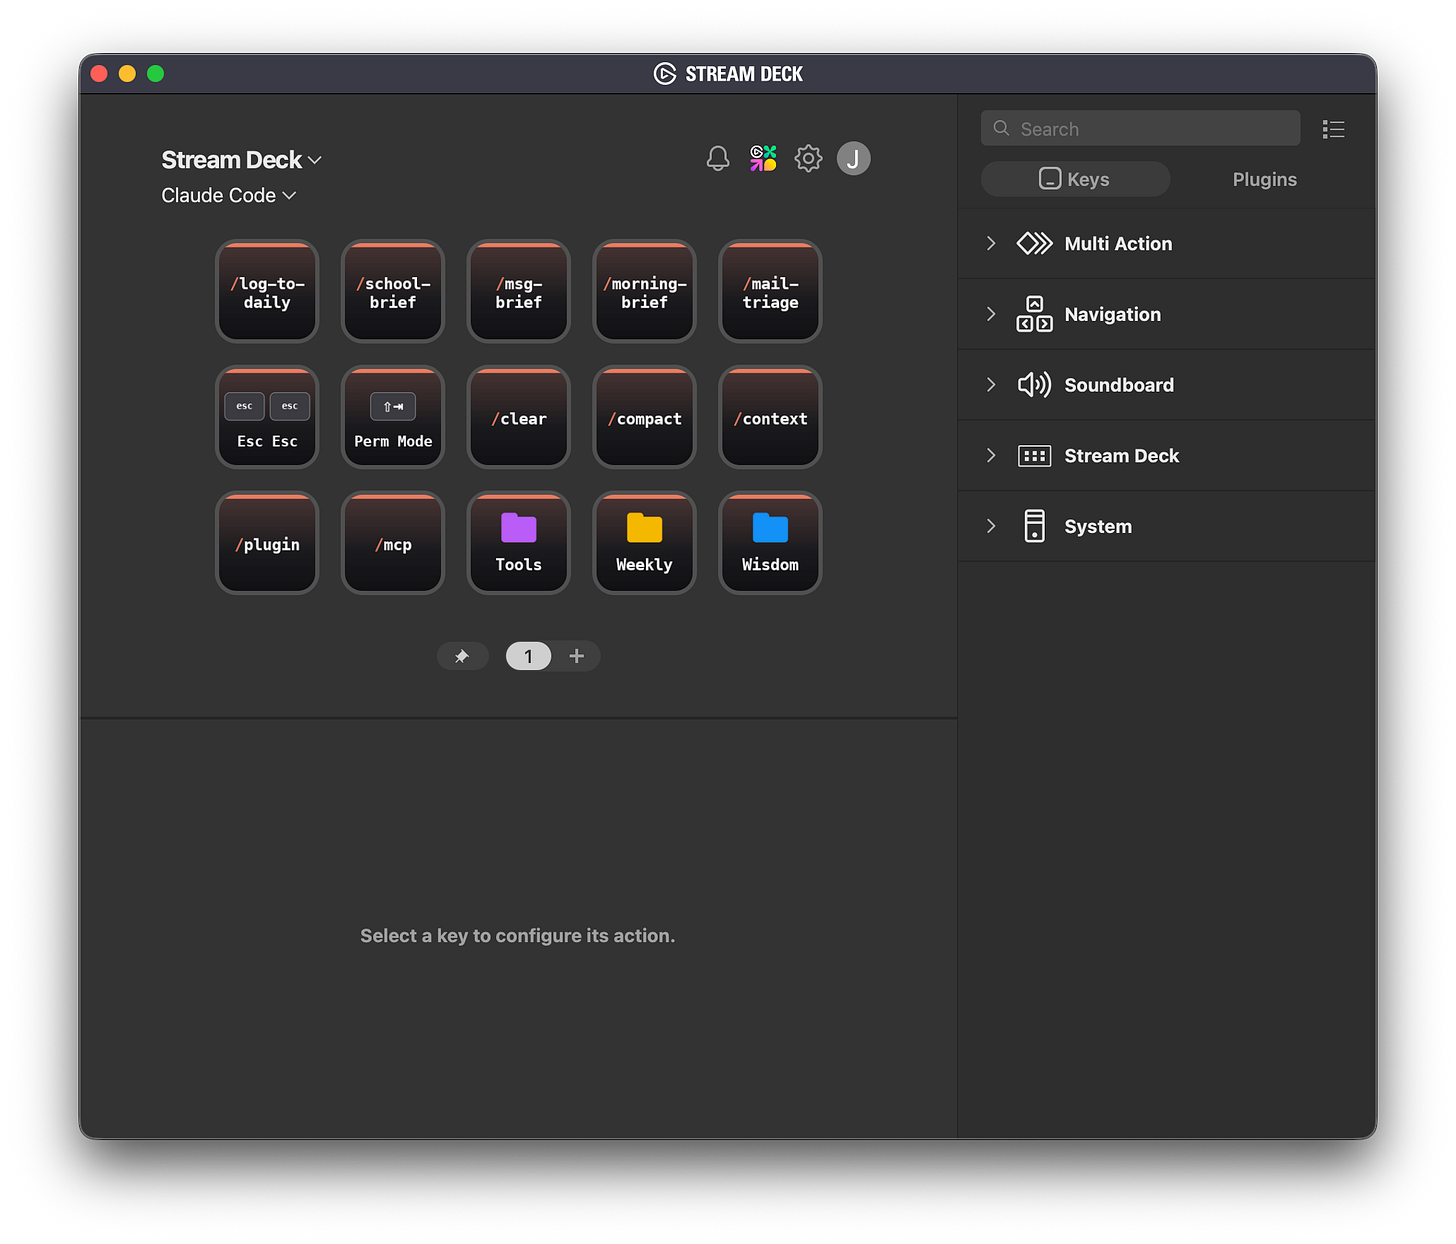Click the Stream Deck keypad category icon
The height and width of the screenshot is (1244, 1456).
pos(1034,456)
